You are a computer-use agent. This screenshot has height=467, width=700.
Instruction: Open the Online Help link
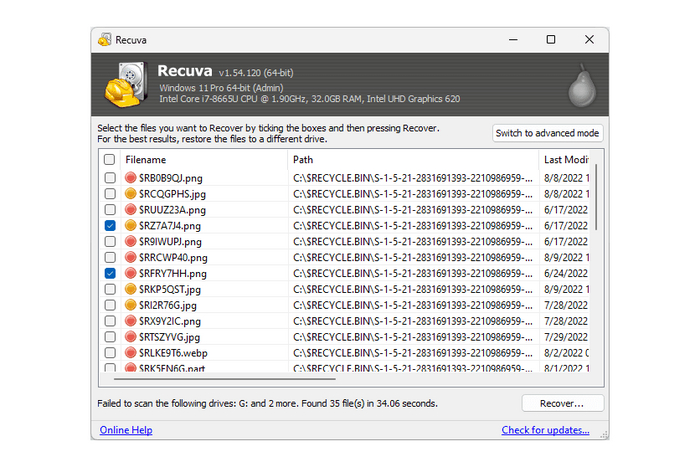coord(126,430)
